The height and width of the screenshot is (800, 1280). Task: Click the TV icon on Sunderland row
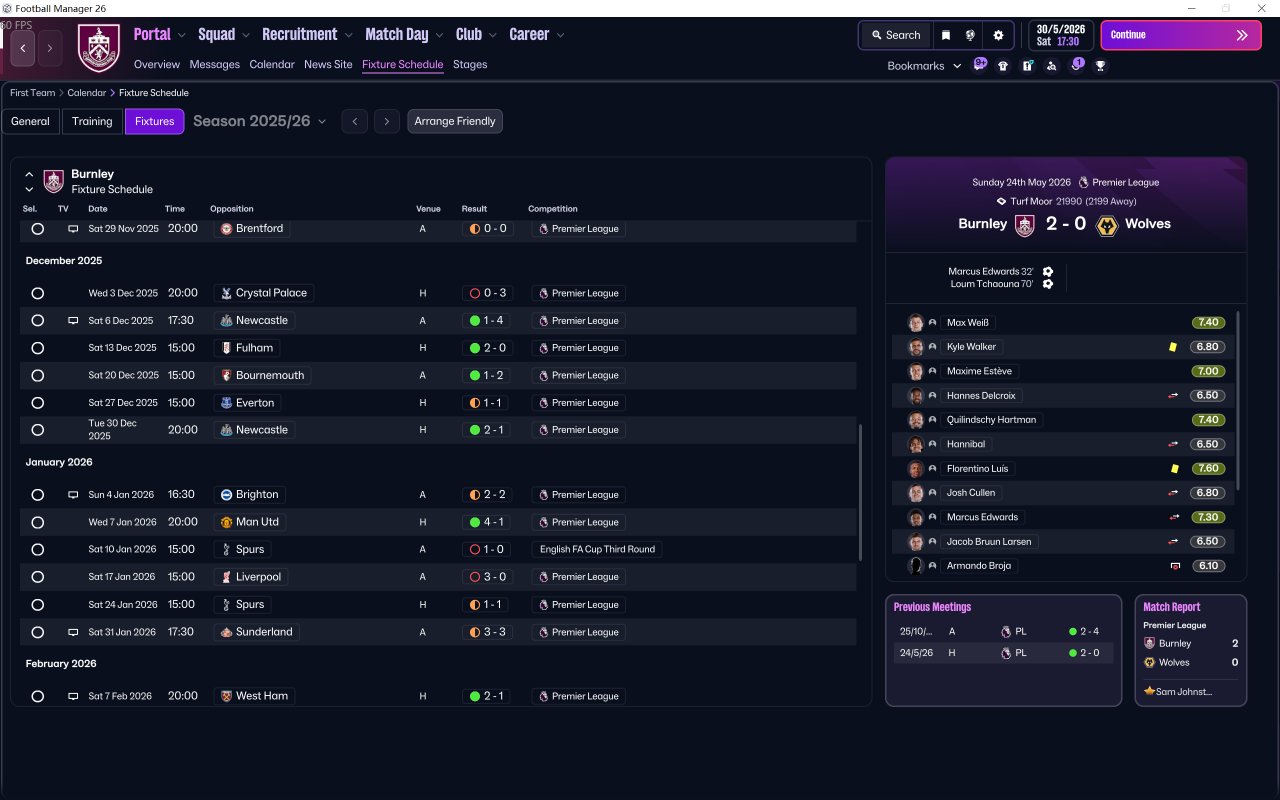(x=73, y=632)
